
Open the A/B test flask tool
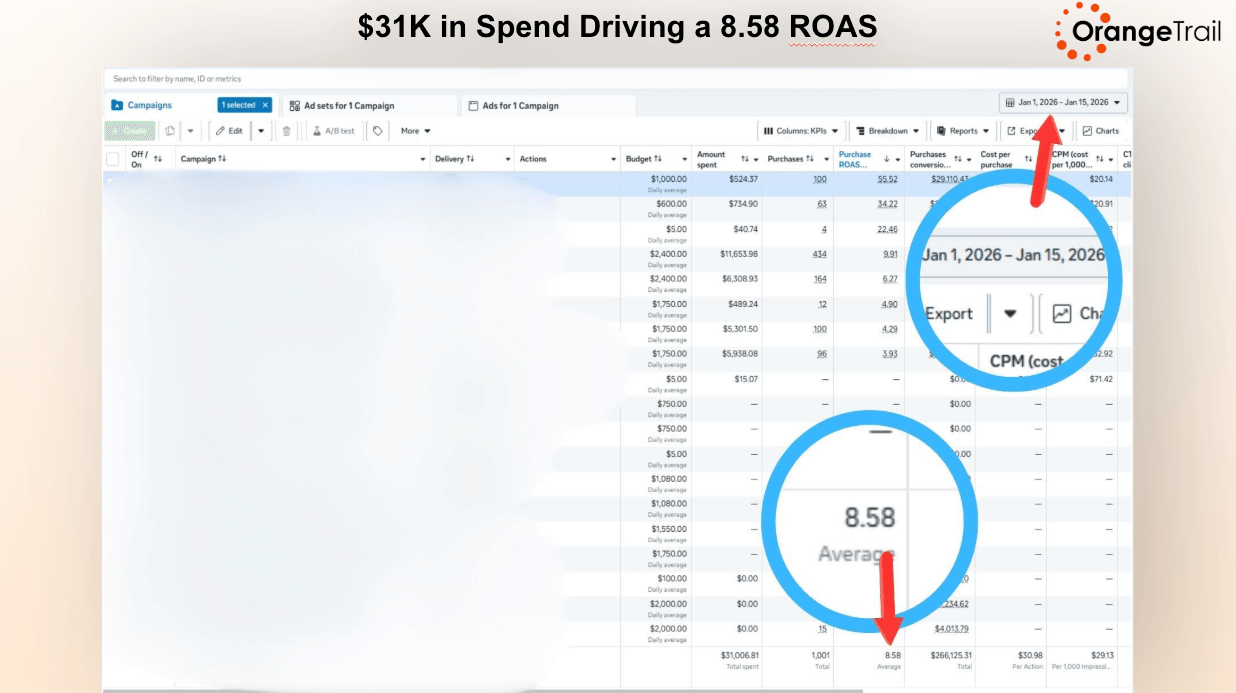point(333,131)
